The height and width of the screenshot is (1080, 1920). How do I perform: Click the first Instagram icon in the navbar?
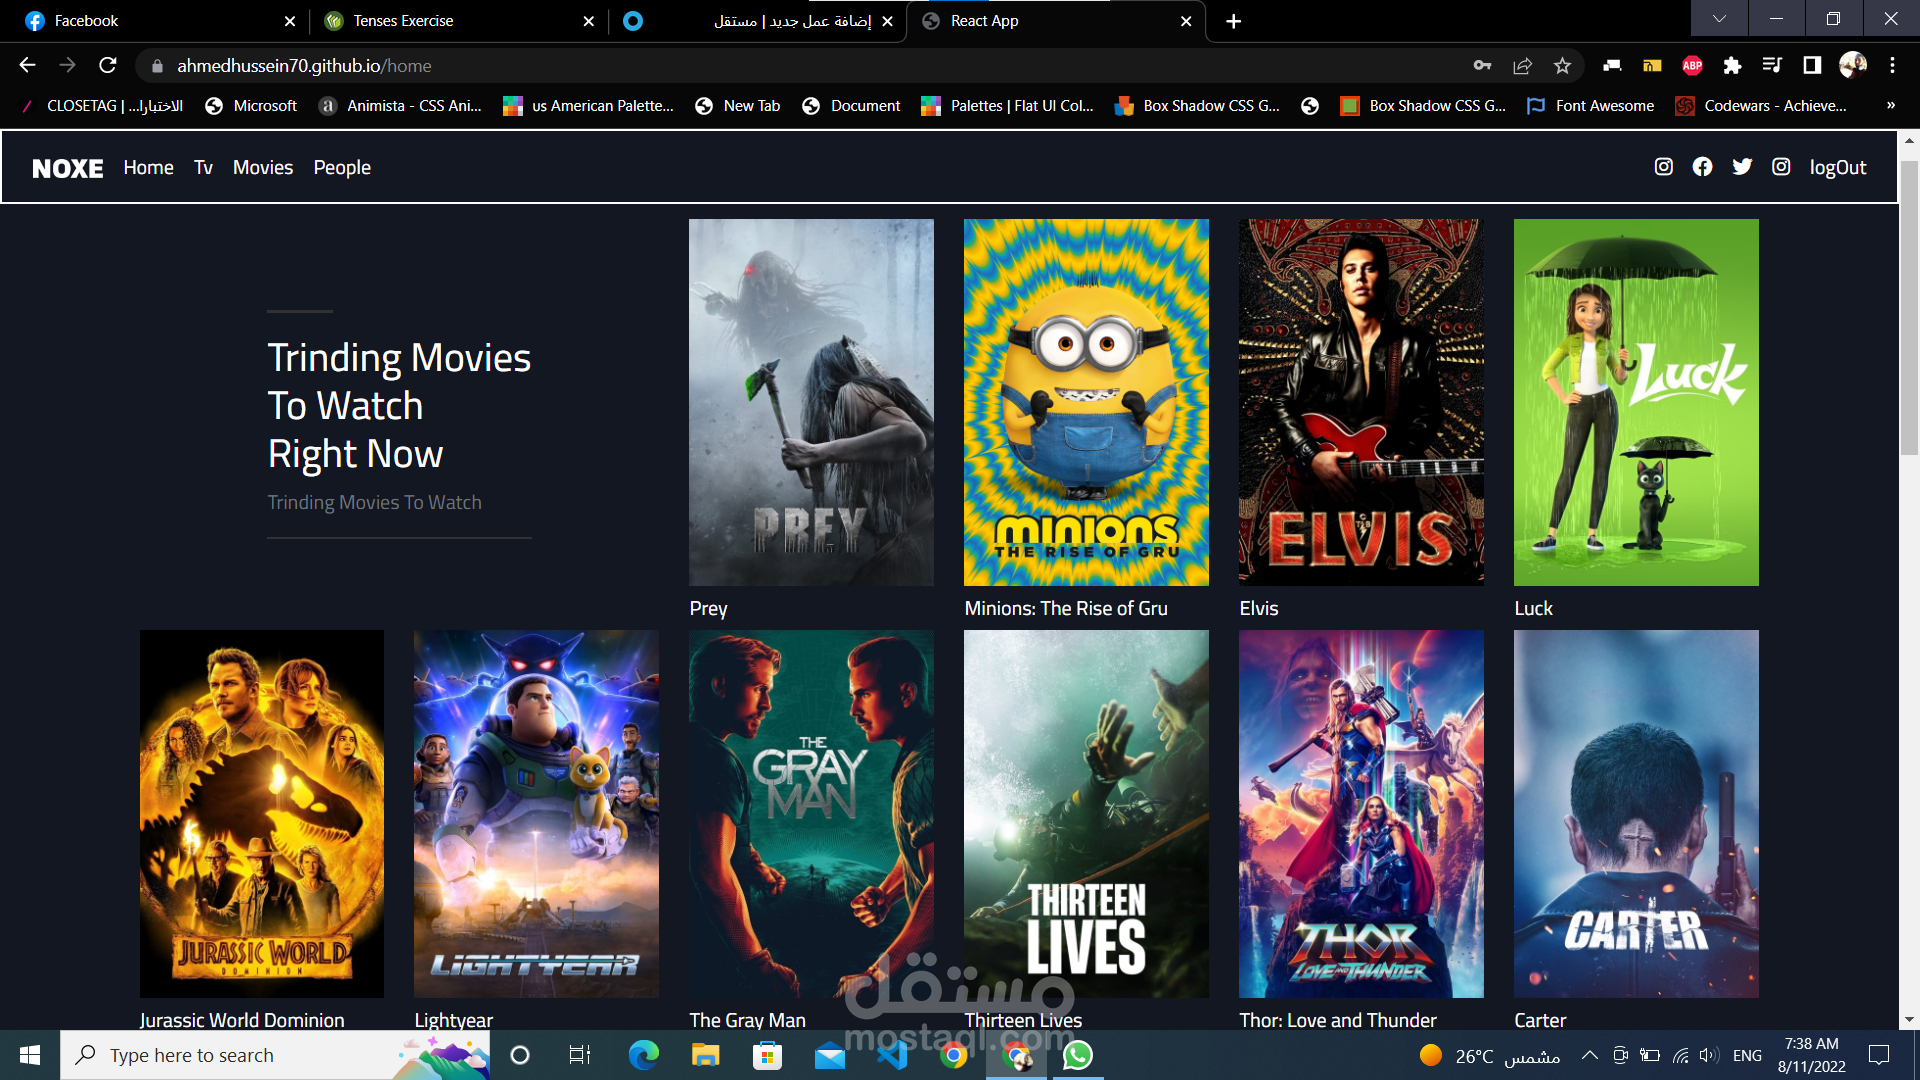[x=1663, y=167]
